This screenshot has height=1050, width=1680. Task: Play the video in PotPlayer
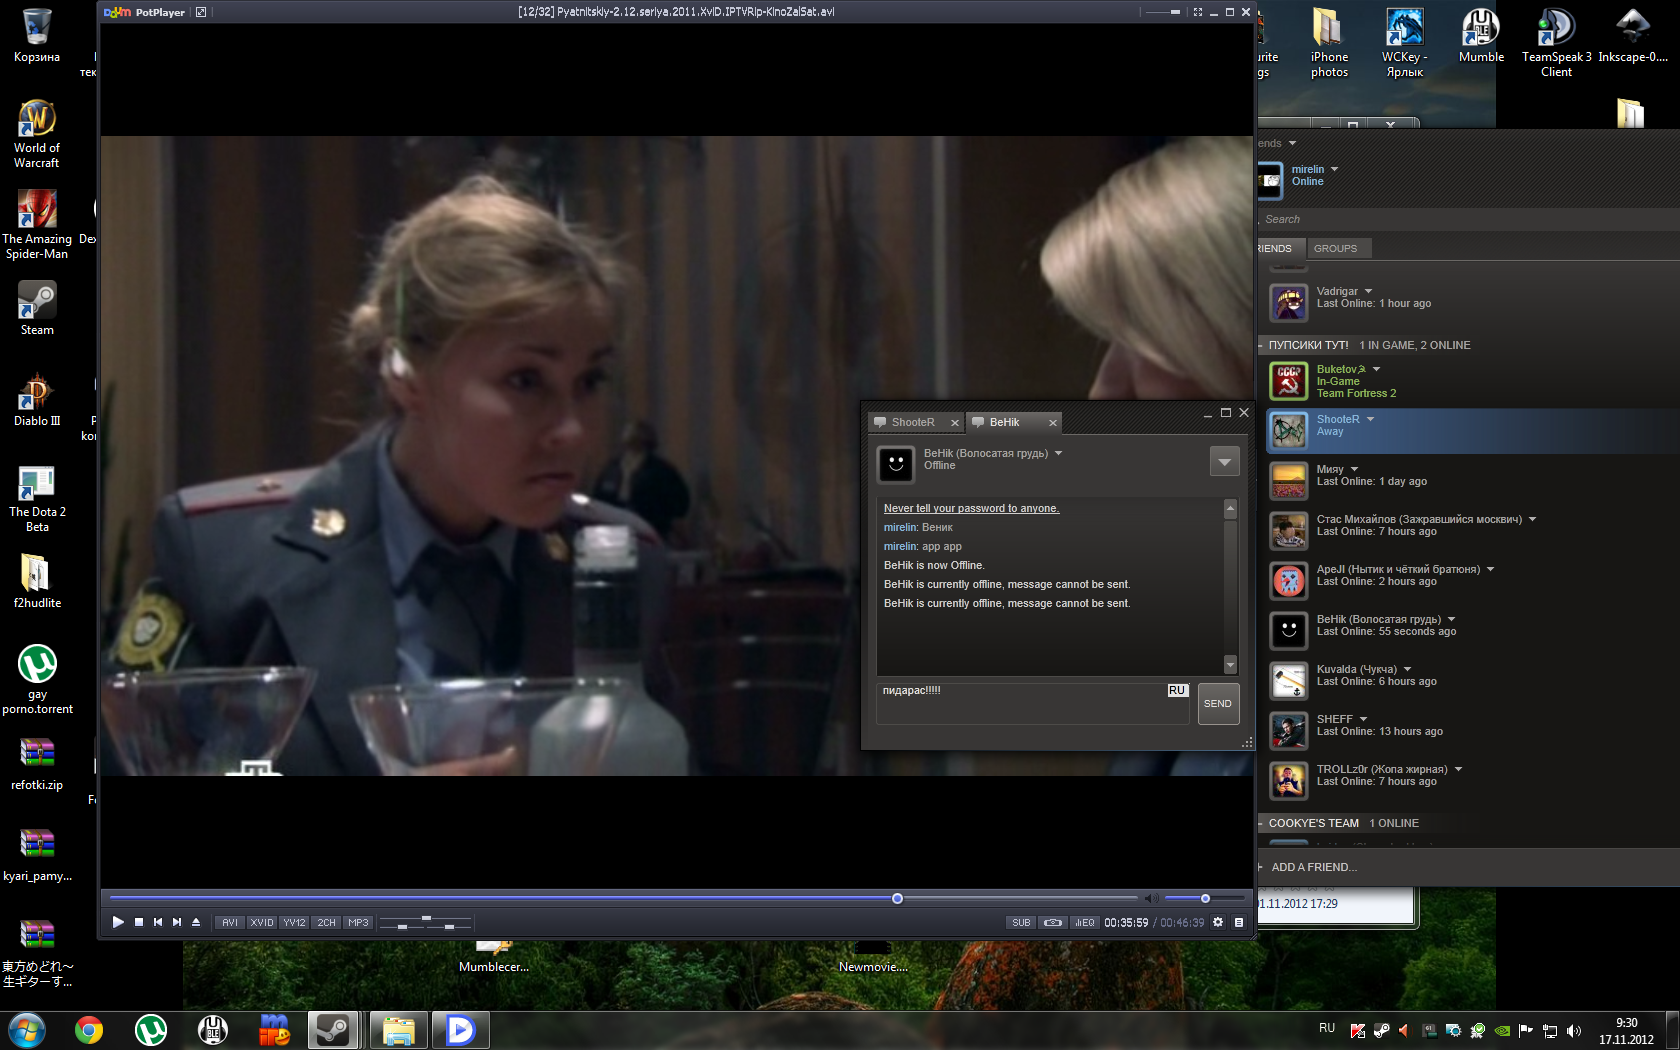118,922
